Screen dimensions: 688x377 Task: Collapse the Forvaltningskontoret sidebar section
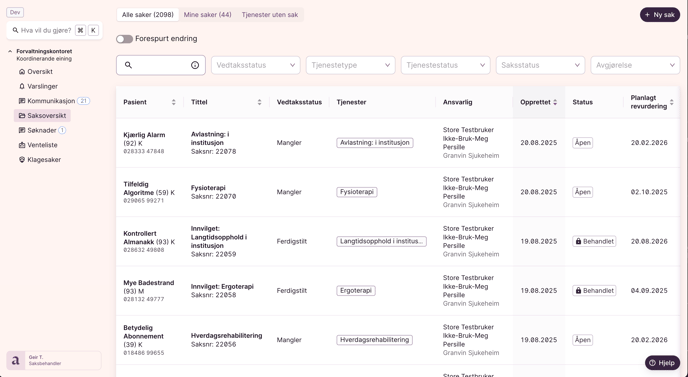(10, 51)
